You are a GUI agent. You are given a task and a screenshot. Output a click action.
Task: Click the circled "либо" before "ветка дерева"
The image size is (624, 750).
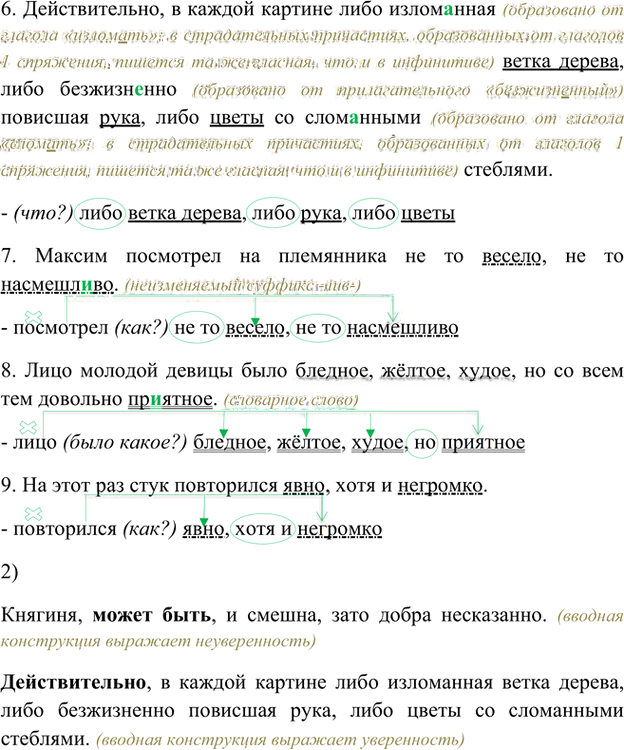click(101, 213)
